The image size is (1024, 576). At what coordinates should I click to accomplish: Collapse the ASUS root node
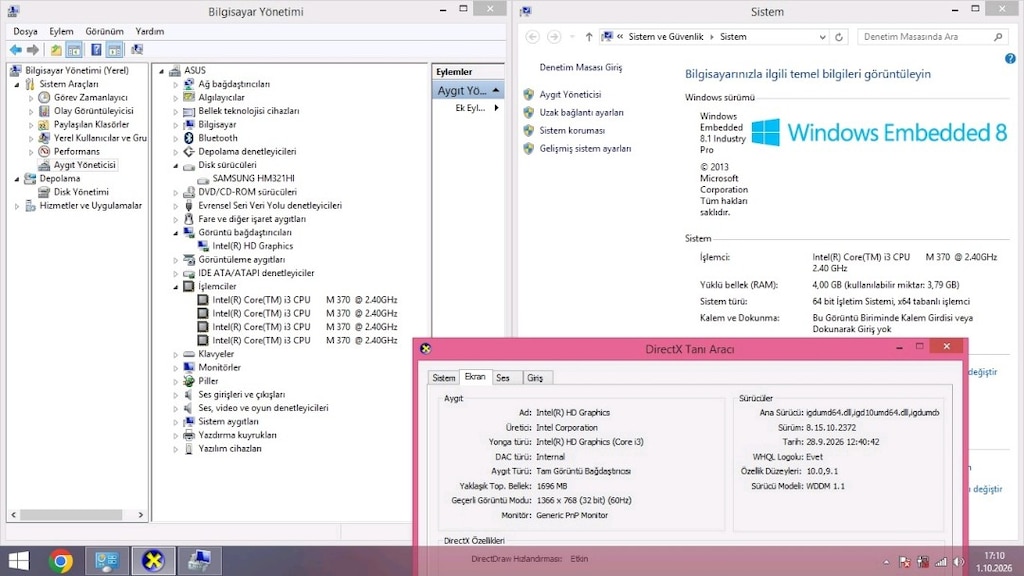pos(162,71)
